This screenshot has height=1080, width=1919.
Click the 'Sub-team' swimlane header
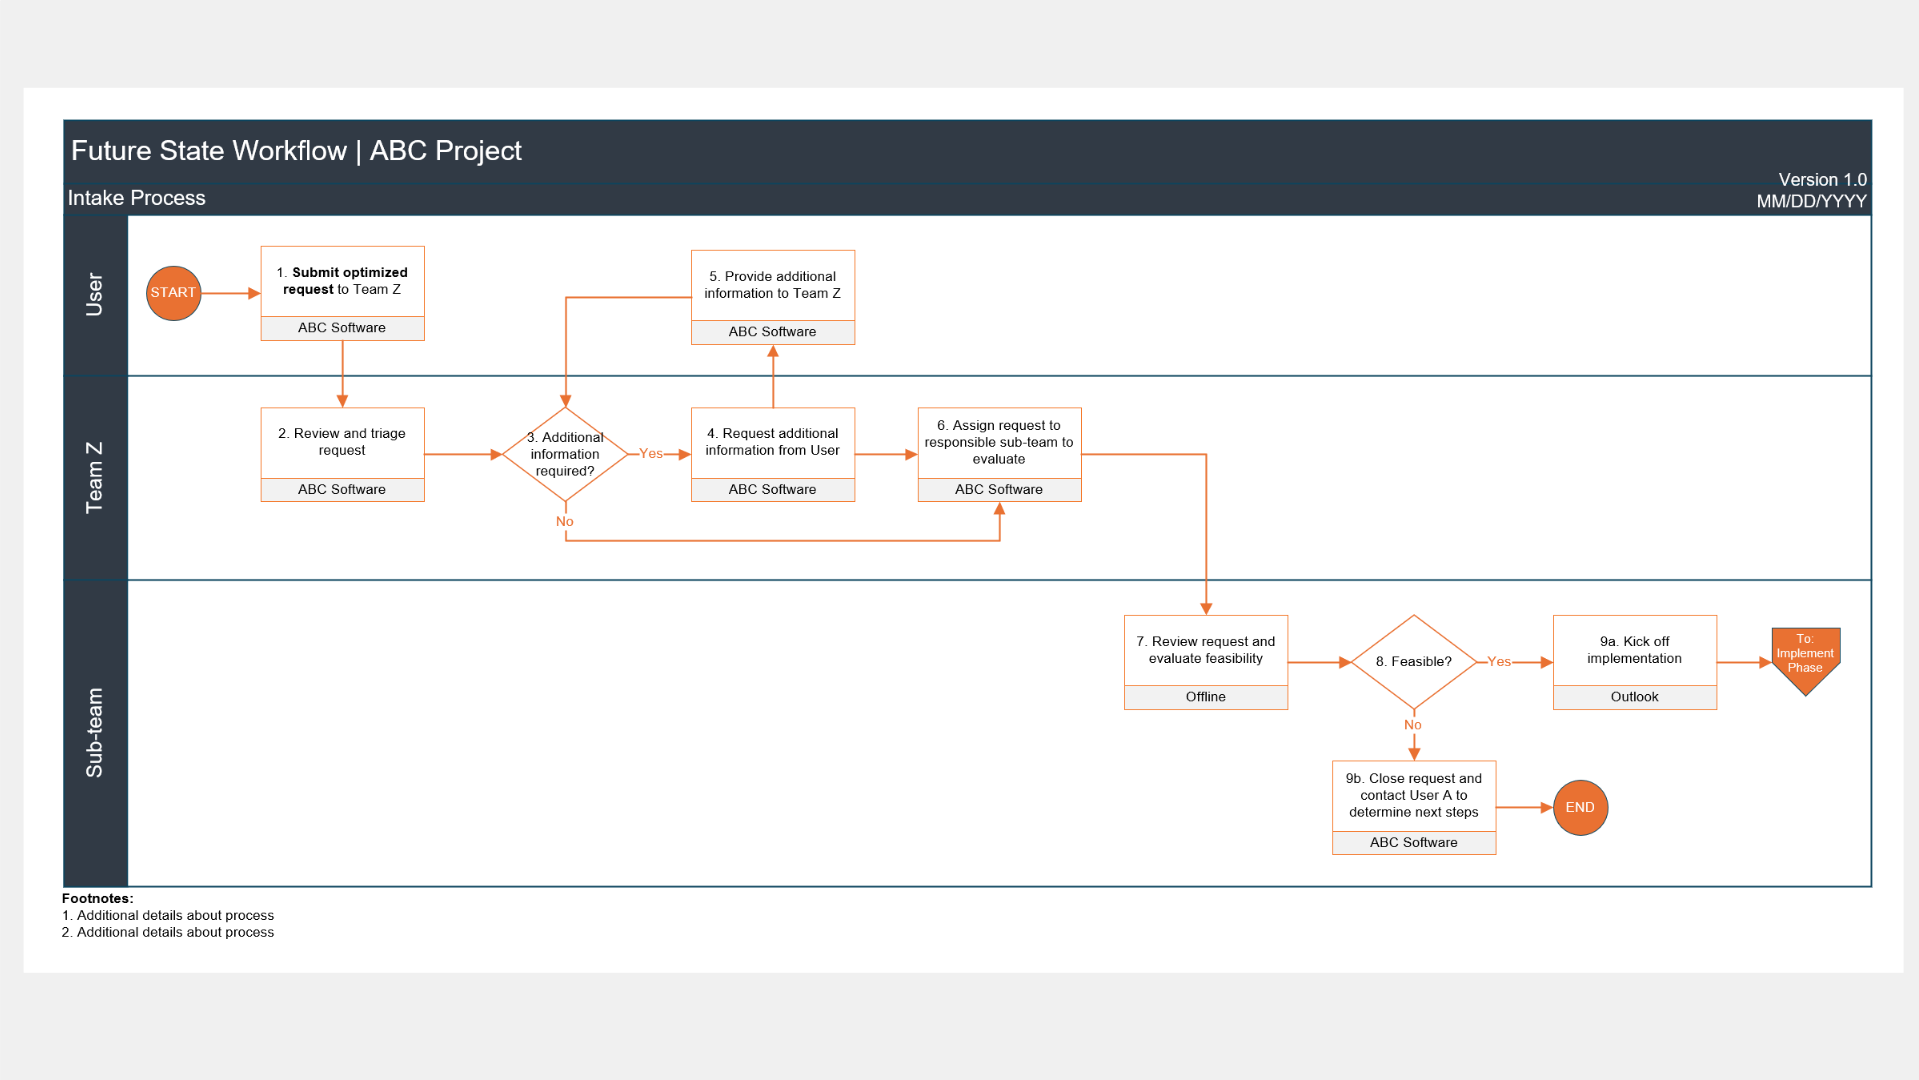[x=95, y=732]
